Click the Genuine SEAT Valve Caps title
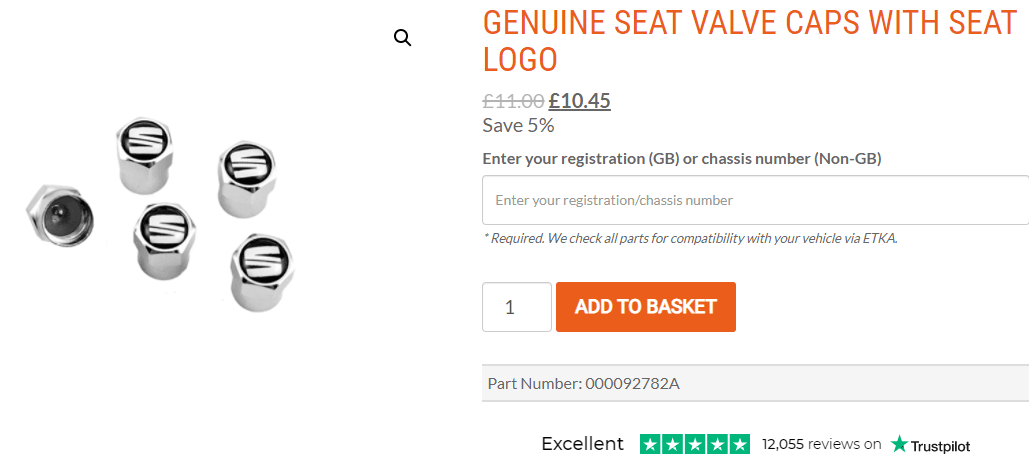The image size is (1029, 465). click(749, 40)
